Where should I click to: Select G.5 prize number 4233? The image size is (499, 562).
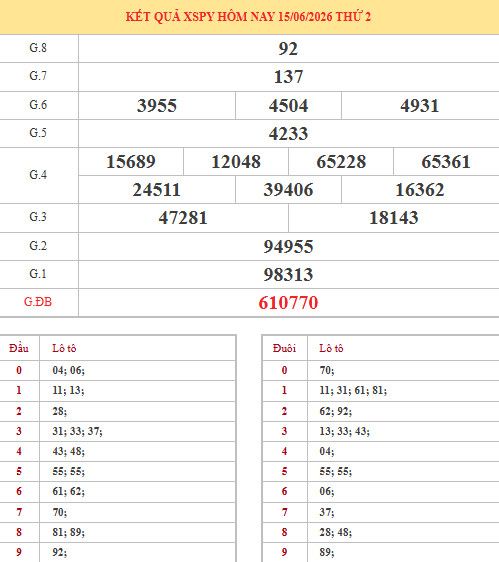(289, 134)
